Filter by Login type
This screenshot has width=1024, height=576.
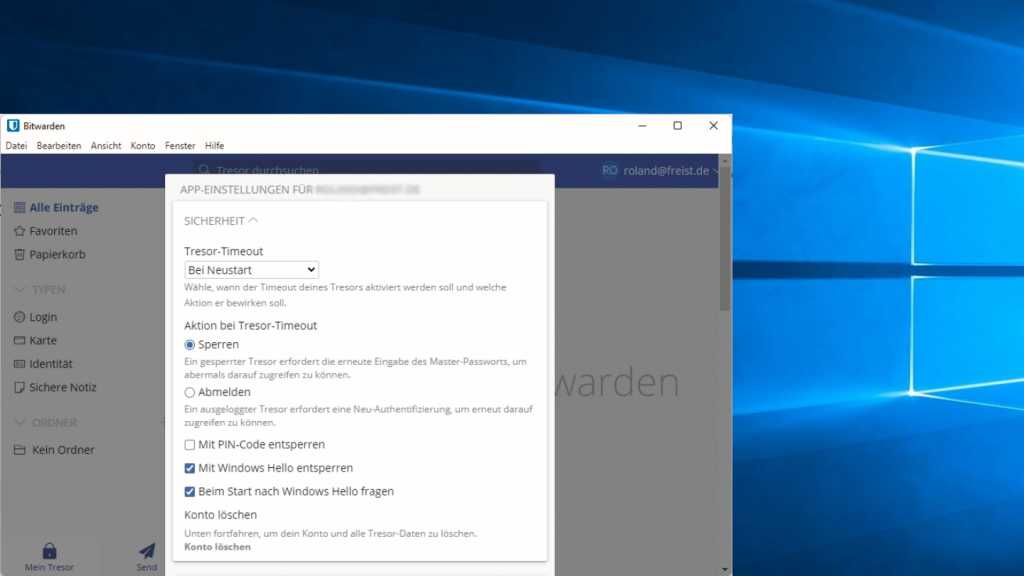(x=43, y=317)
